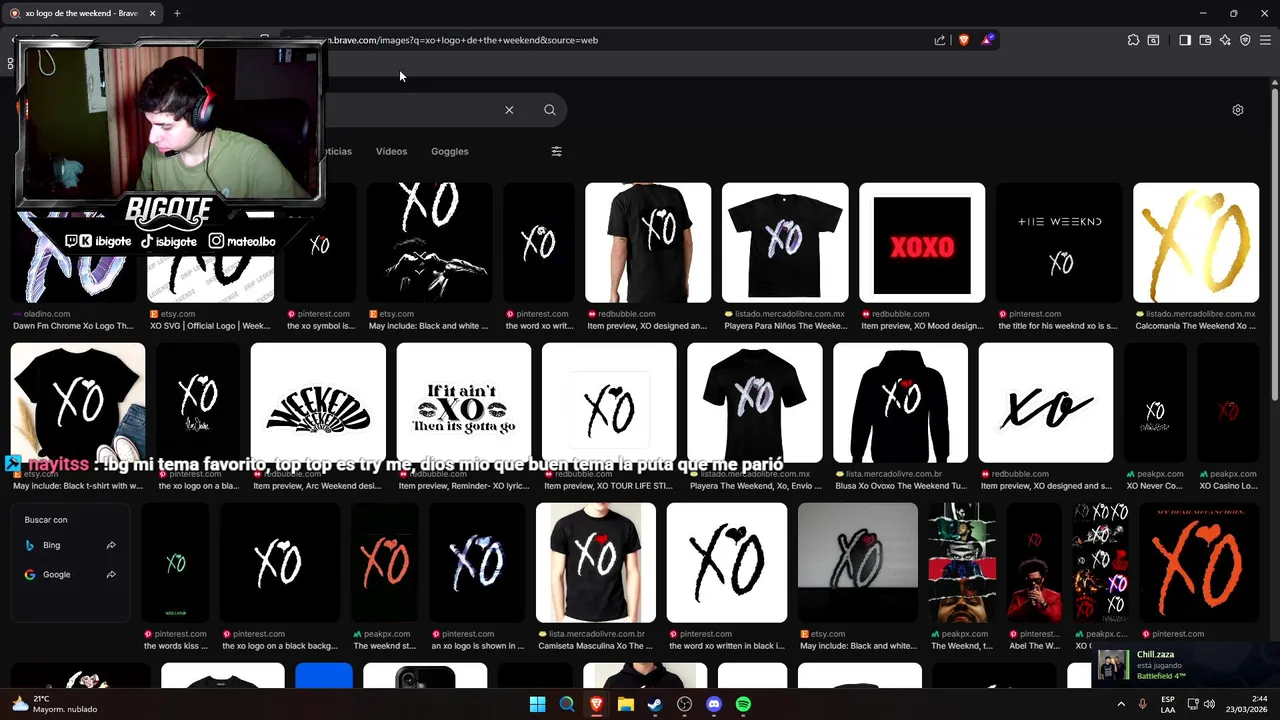Click 'Camiseta Masculina Xo The...' caption

point(595,646)
